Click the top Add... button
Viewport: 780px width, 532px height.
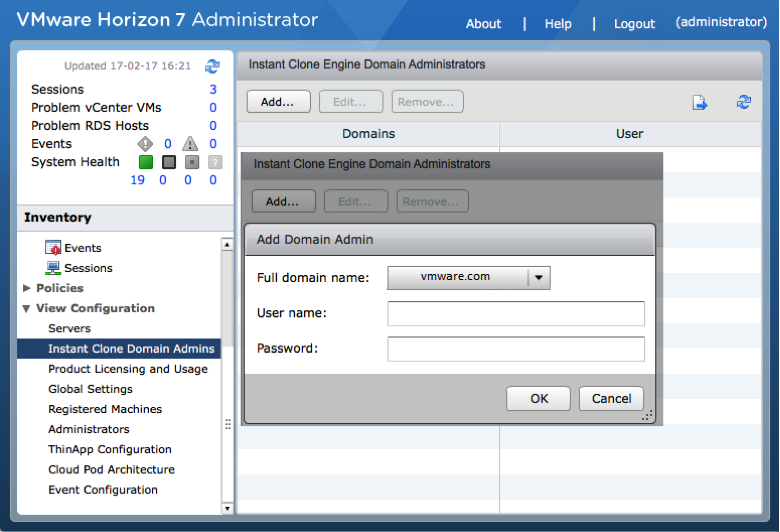(x=279, y=102)
